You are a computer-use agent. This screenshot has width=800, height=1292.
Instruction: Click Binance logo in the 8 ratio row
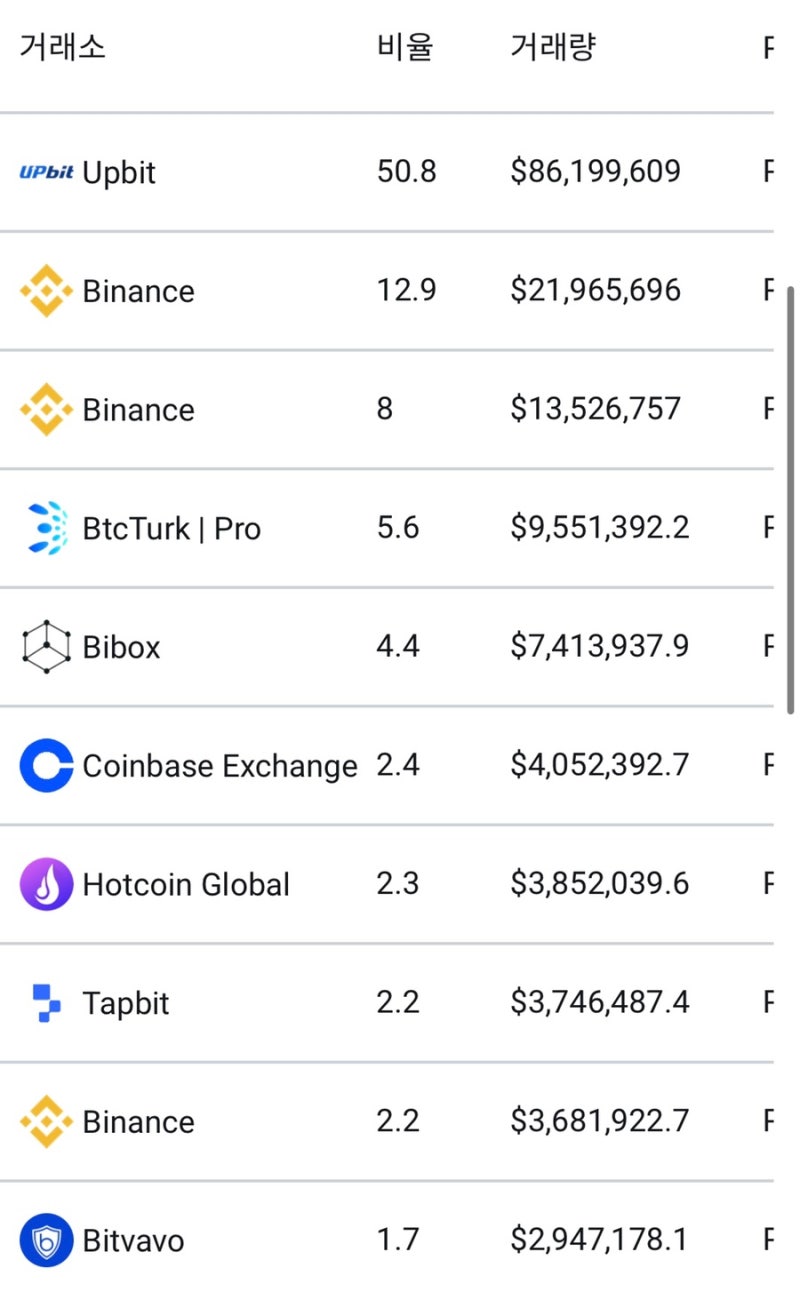46,410
